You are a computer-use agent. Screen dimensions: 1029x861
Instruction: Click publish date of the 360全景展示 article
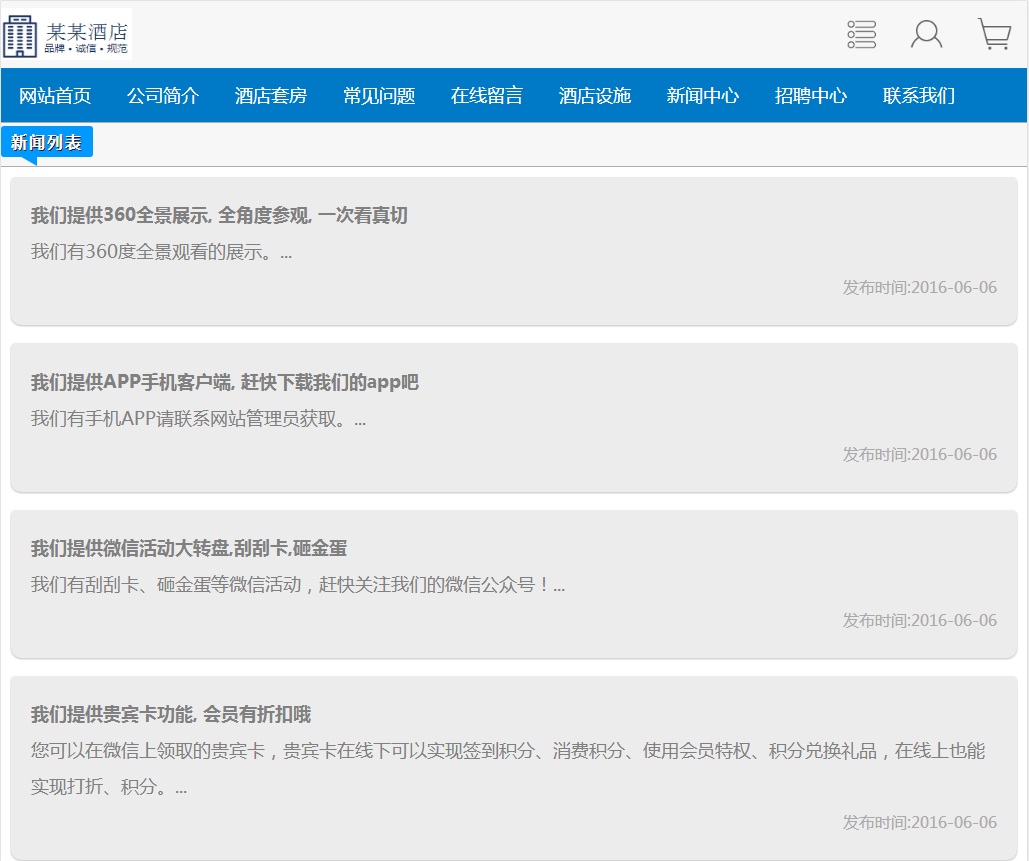point(919,287)
